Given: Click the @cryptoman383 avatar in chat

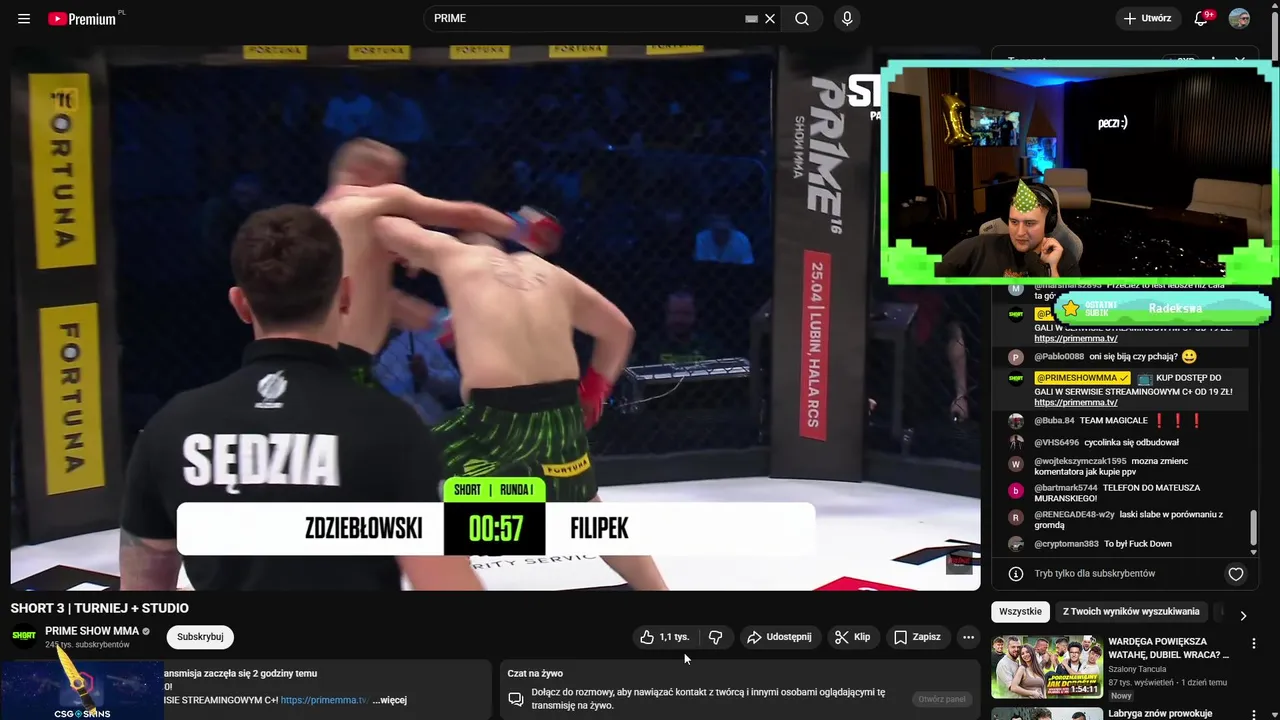Looking at the screenshot, I should pyautogui.click(x=1015, y=544).
